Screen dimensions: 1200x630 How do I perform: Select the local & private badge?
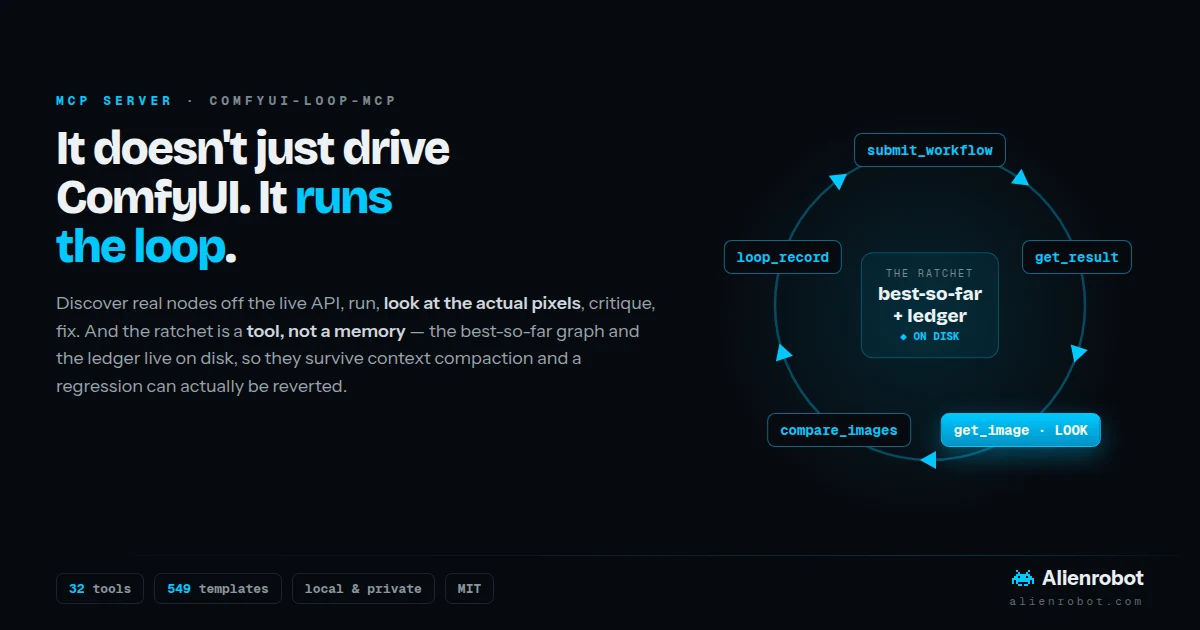point(363,589)
